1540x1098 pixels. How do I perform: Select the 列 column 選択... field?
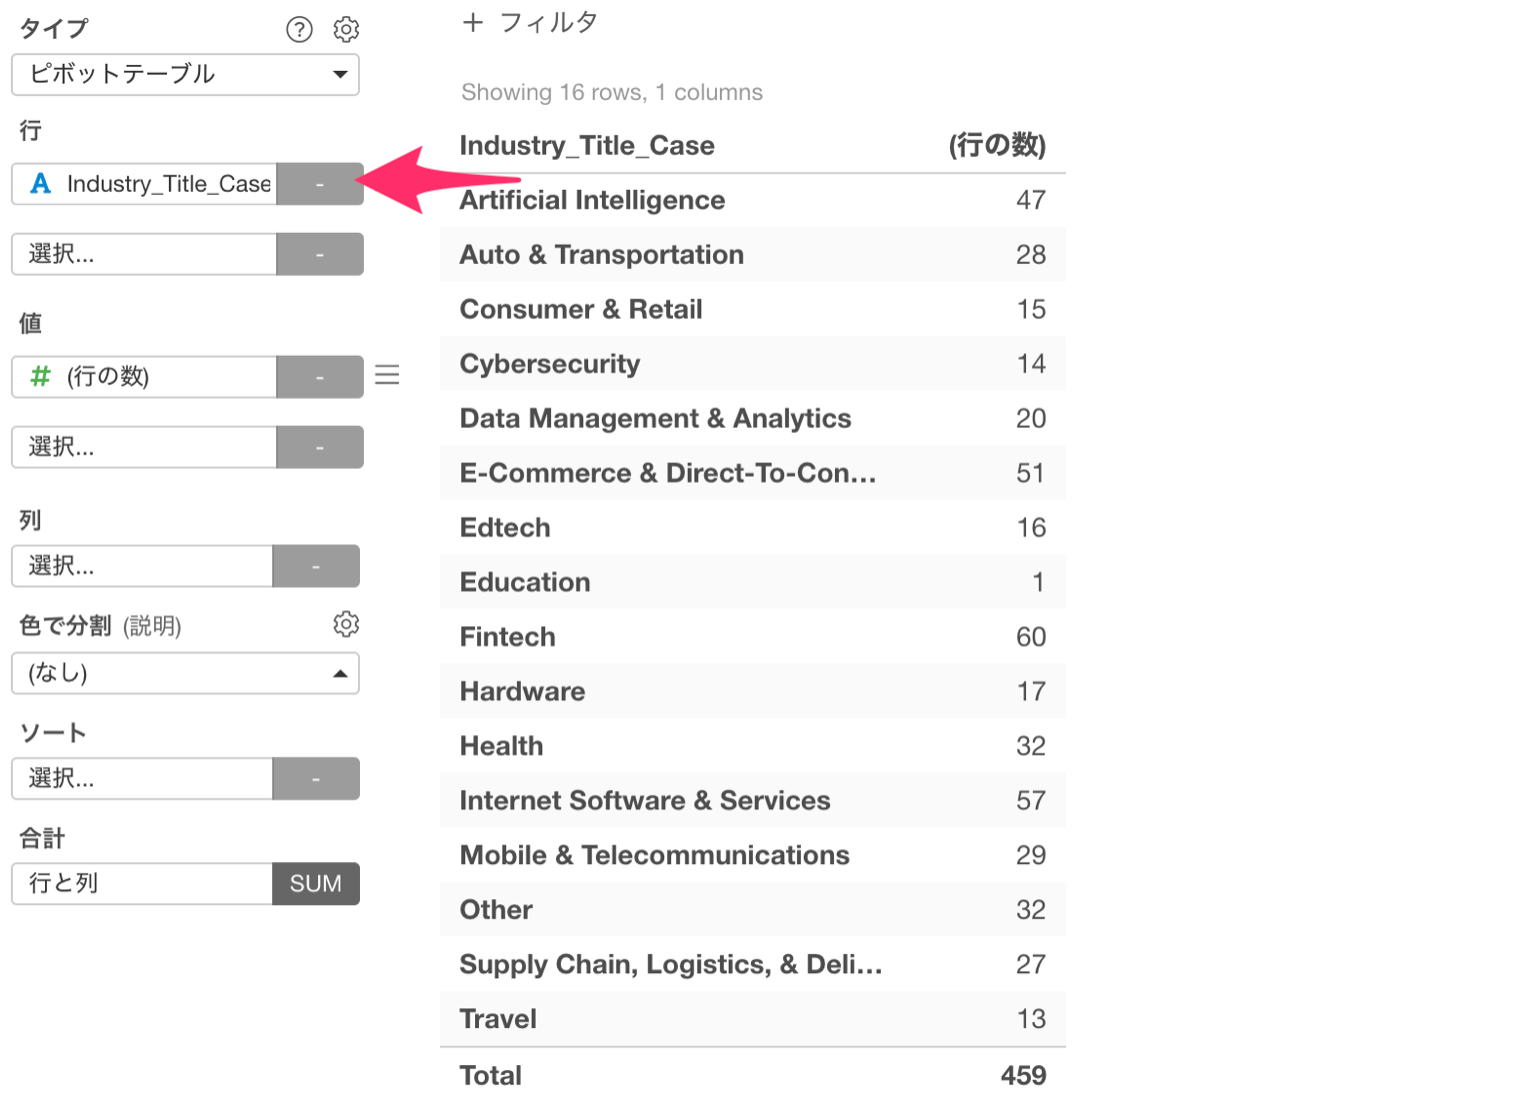[x=142, y=566]
